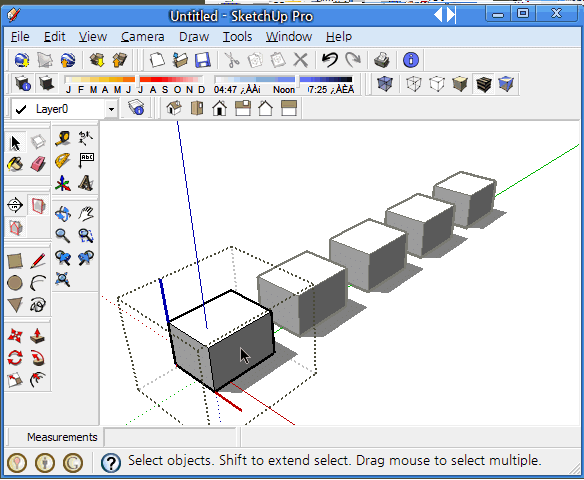Pick the Arc tool
584x480 pixels.
coord(38,283)
